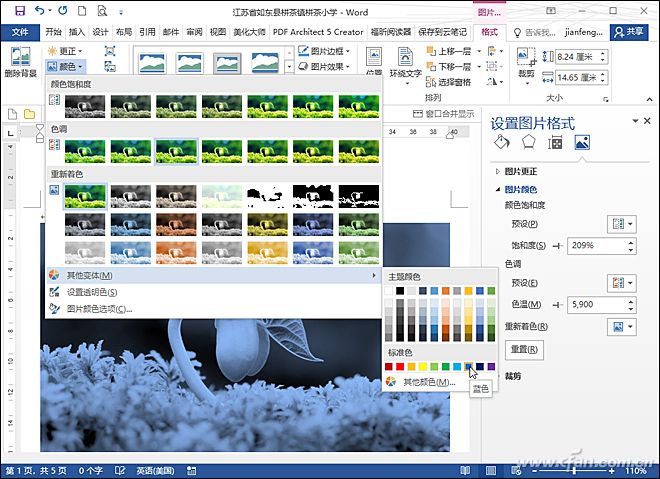Click the picture height field 8.24 厘米

click(x=579, y=57)
